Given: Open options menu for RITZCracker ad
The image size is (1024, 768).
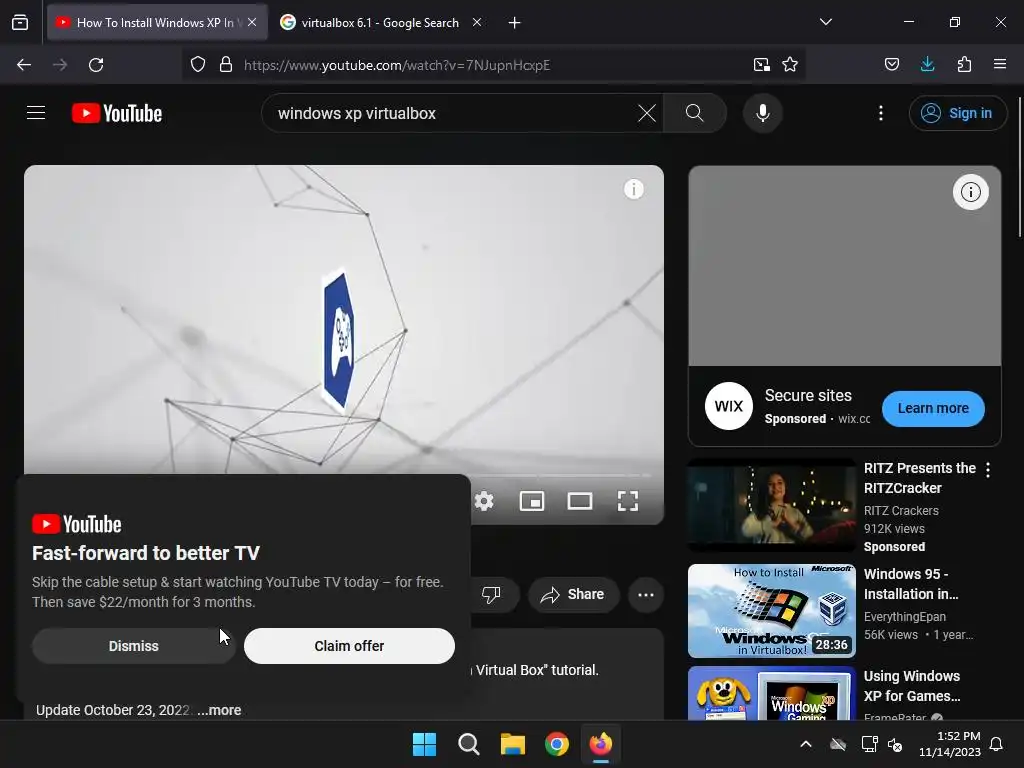Looking at the screenshot, I should point(988,470).
